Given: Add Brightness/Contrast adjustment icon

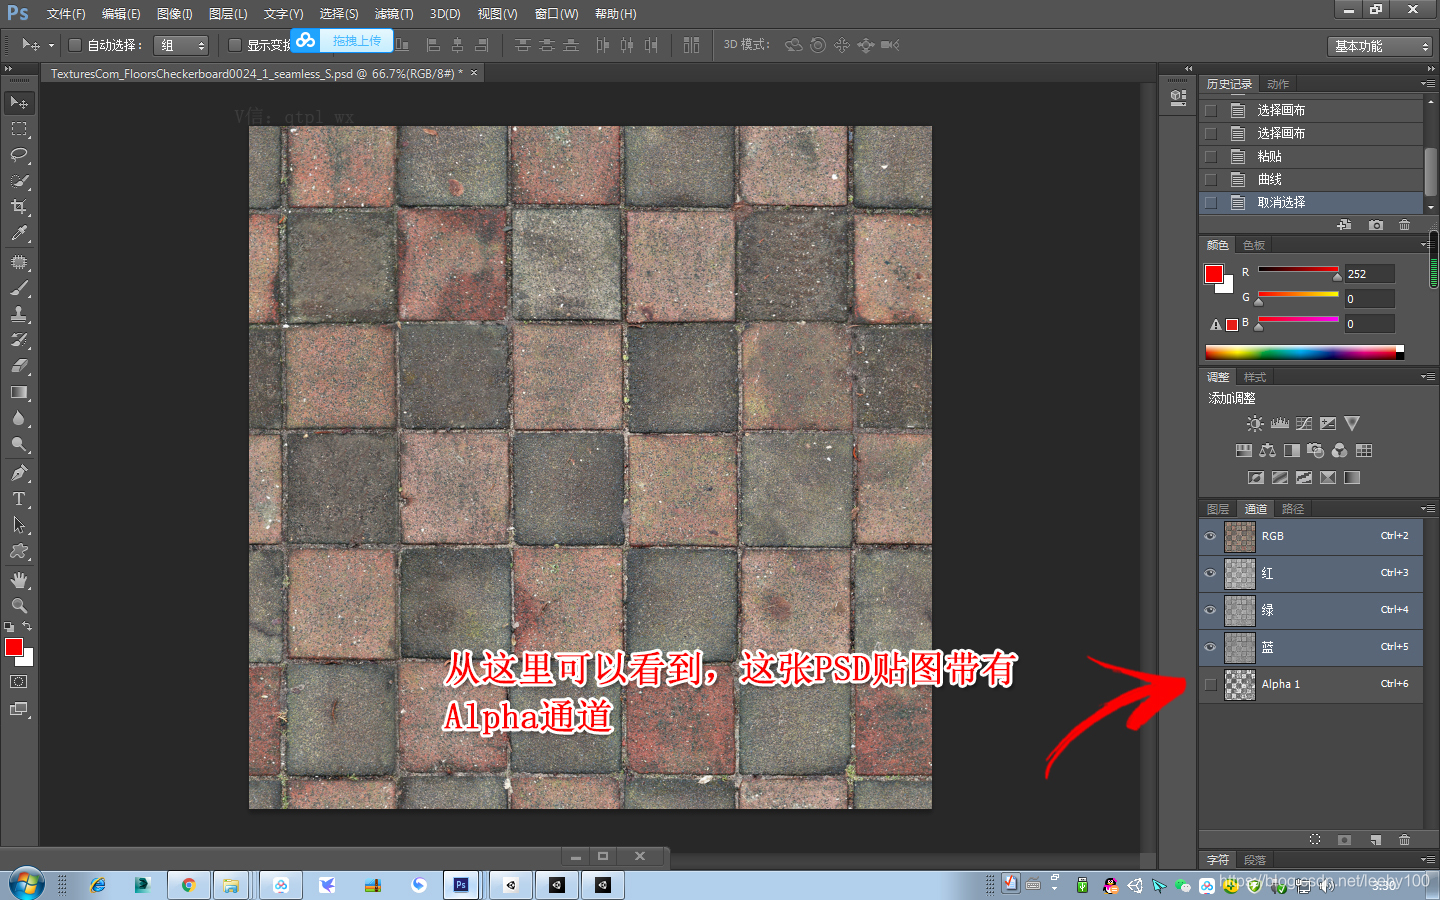Looking at the screenshot, I should click(x=1255, y=423).
